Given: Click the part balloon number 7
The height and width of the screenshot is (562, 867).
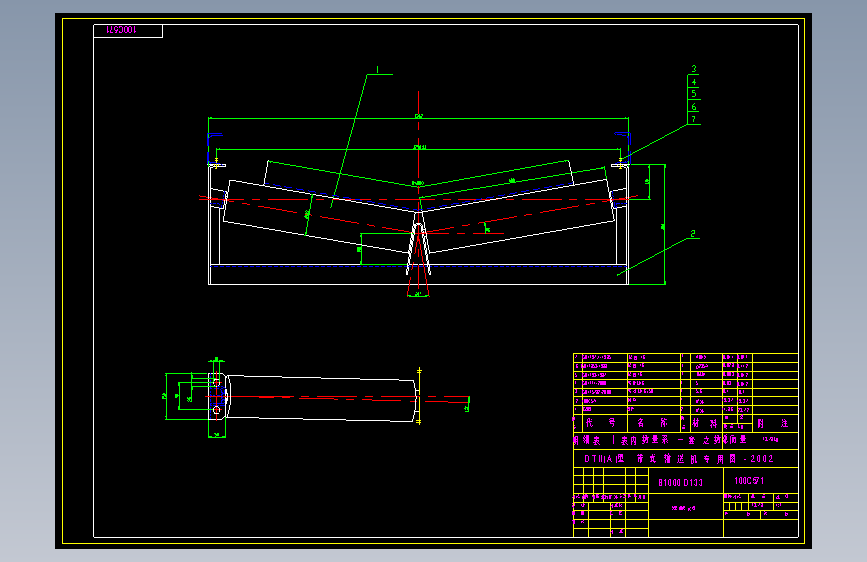Looking at the screenshot, I should coord(694,119).
